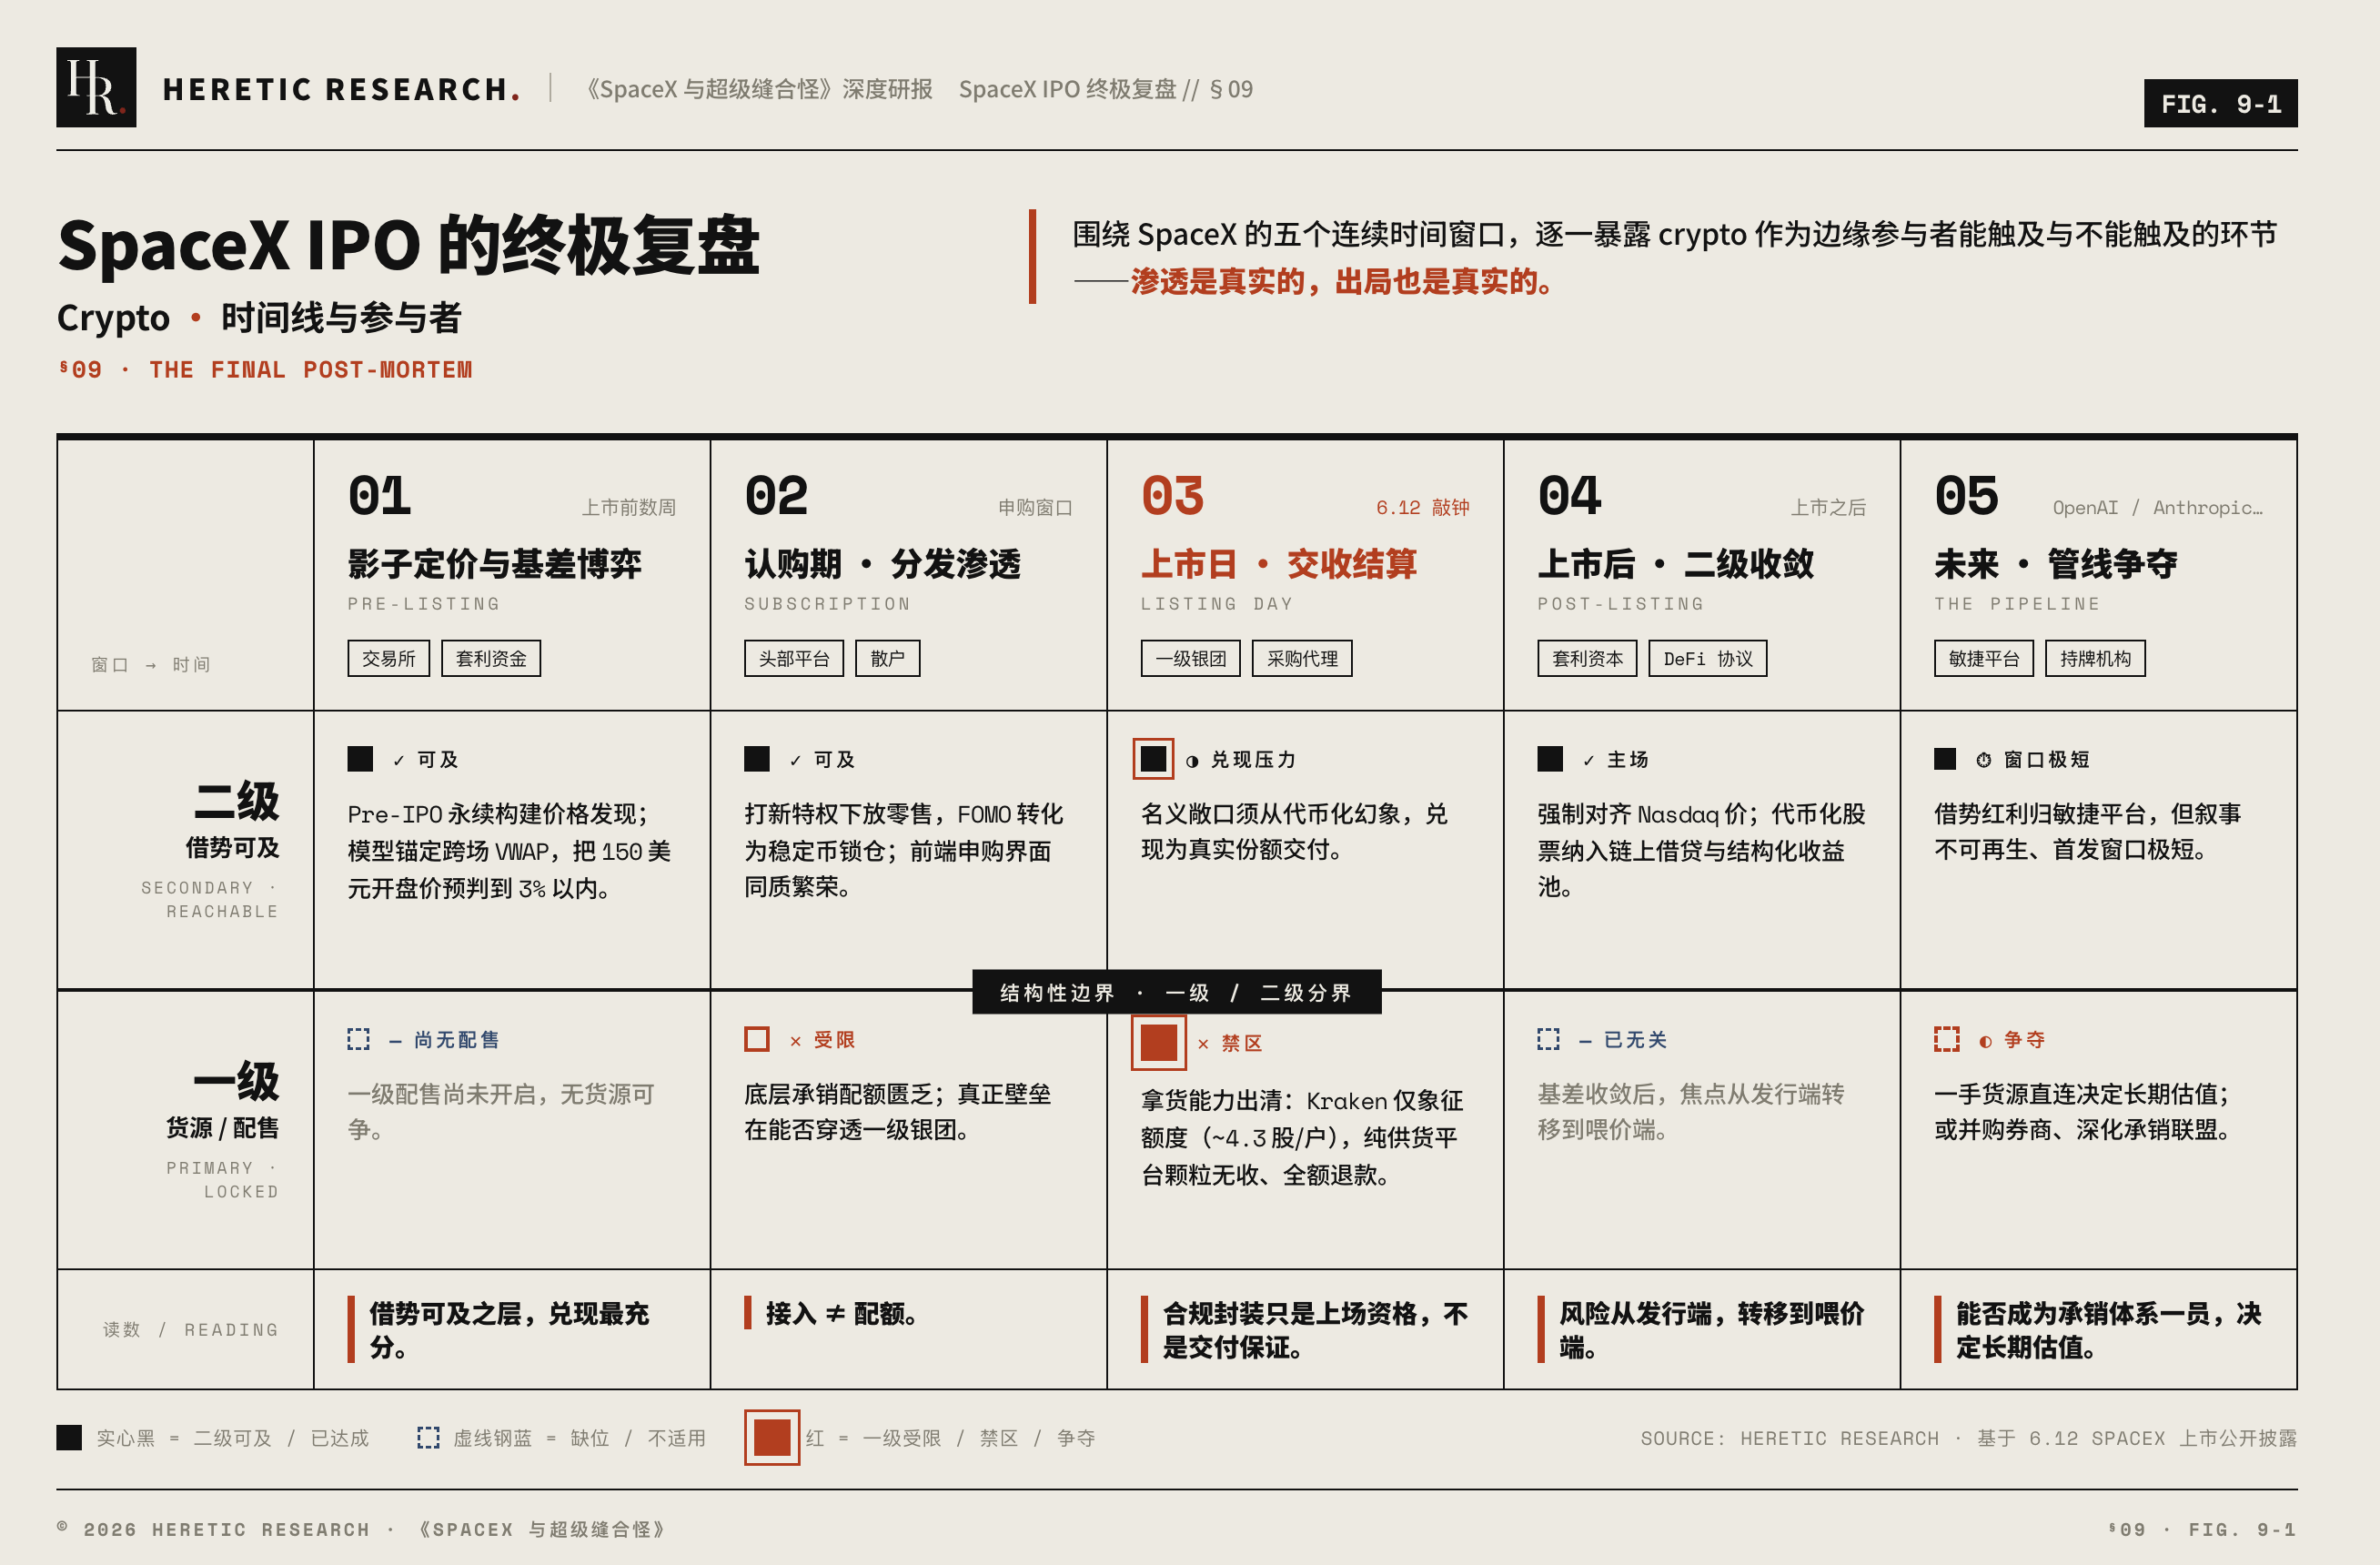Click the black square beside 窗口极短
2380x1565 pixels.
coord(1945,759)
